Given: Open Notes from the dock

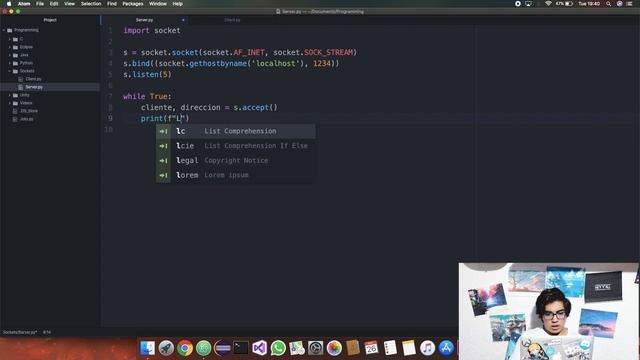Looking at the screenshot, I should 409,348.
